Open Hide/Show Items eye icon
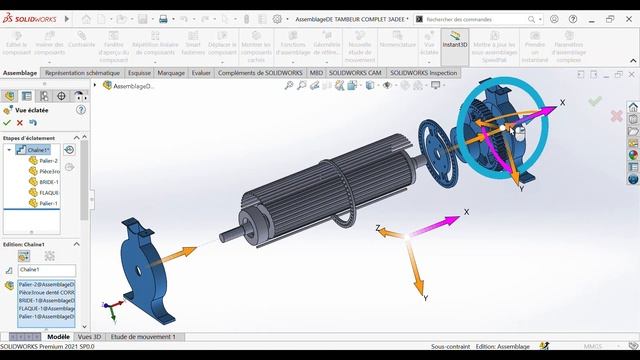Viewport: 640px width, 360px height. [x=387, y=85]
